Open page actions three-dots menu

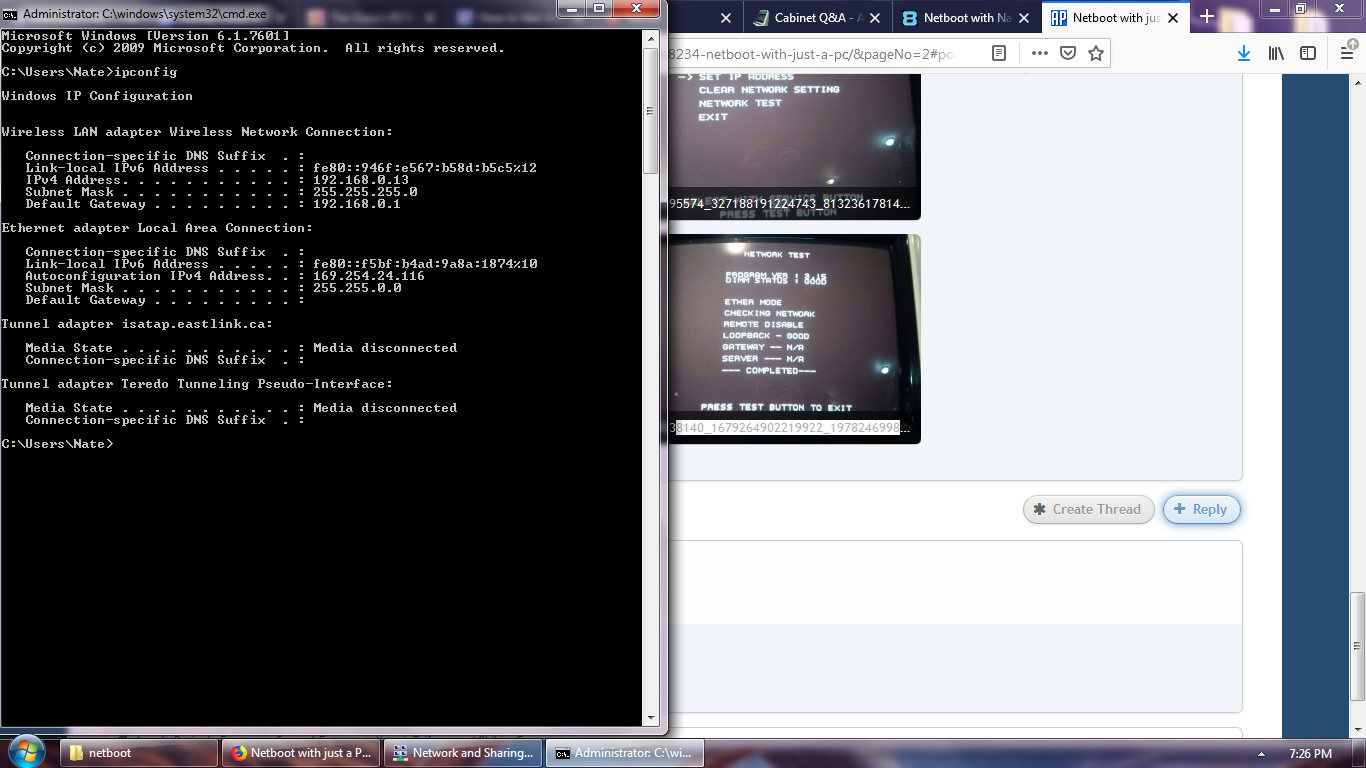(1039, 54)
